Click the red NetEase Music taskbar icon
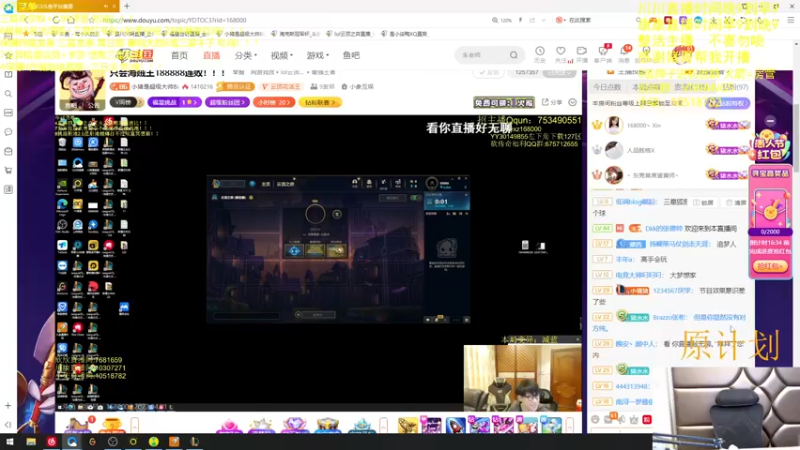 [51, 442]
